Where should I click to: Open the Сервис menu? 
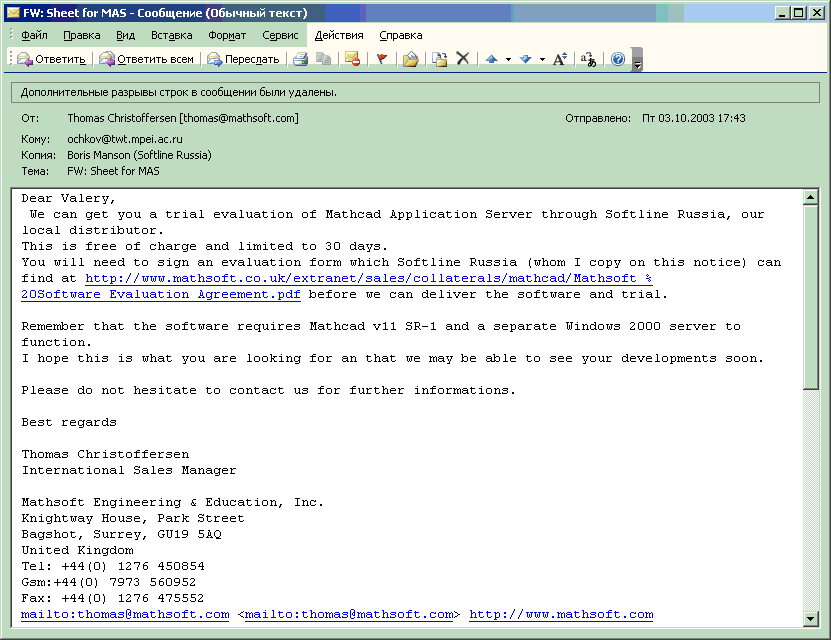280,35
